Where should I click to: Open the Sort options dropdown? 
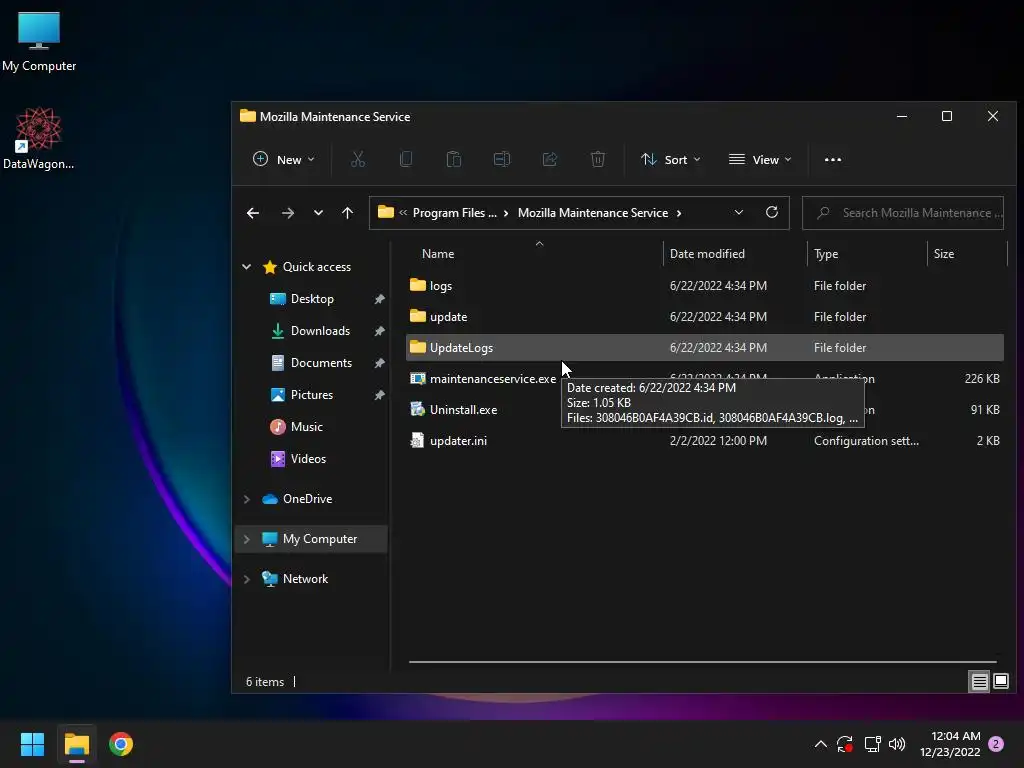point(671,159)
